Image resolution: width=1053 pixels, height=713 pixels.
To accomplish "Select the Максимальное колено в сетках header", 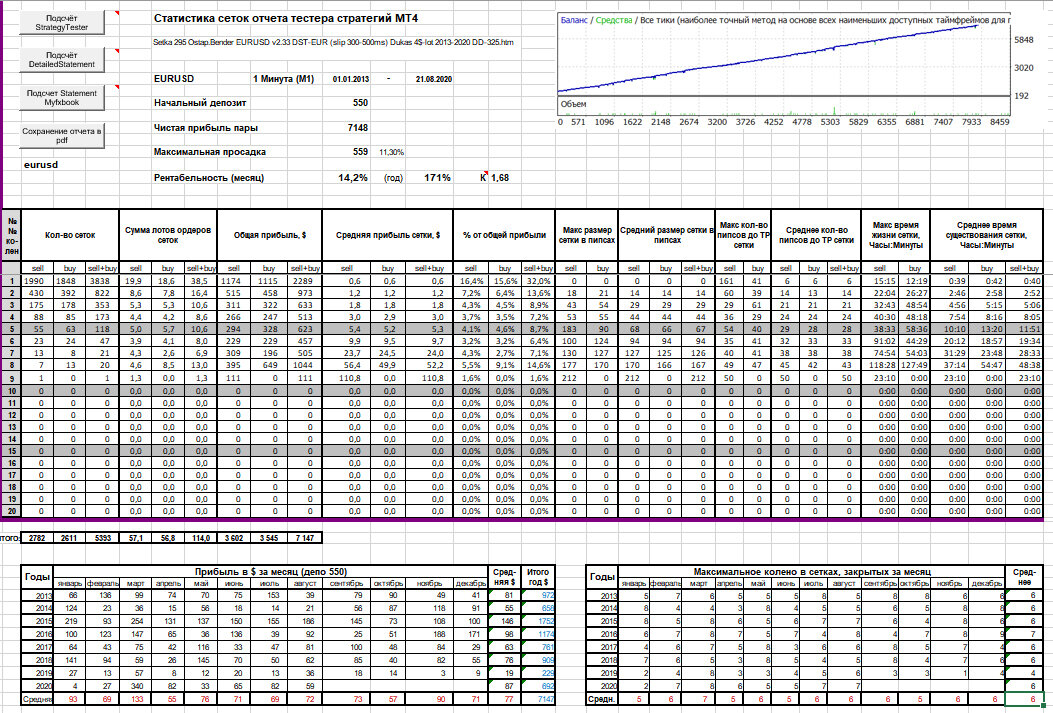I will (x=811, y=571).
